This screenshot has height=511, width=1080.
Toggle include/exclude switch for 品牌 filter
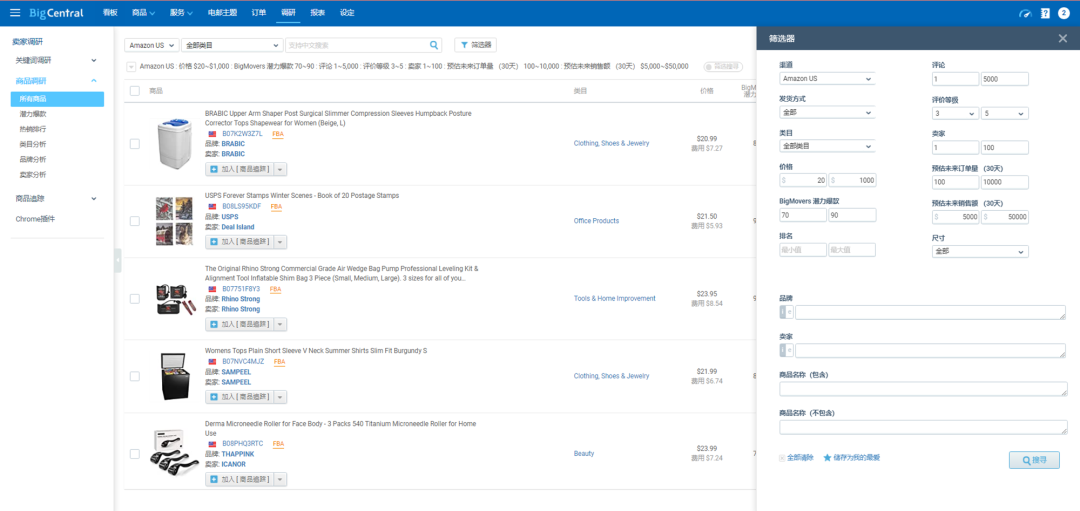(786, 312)
